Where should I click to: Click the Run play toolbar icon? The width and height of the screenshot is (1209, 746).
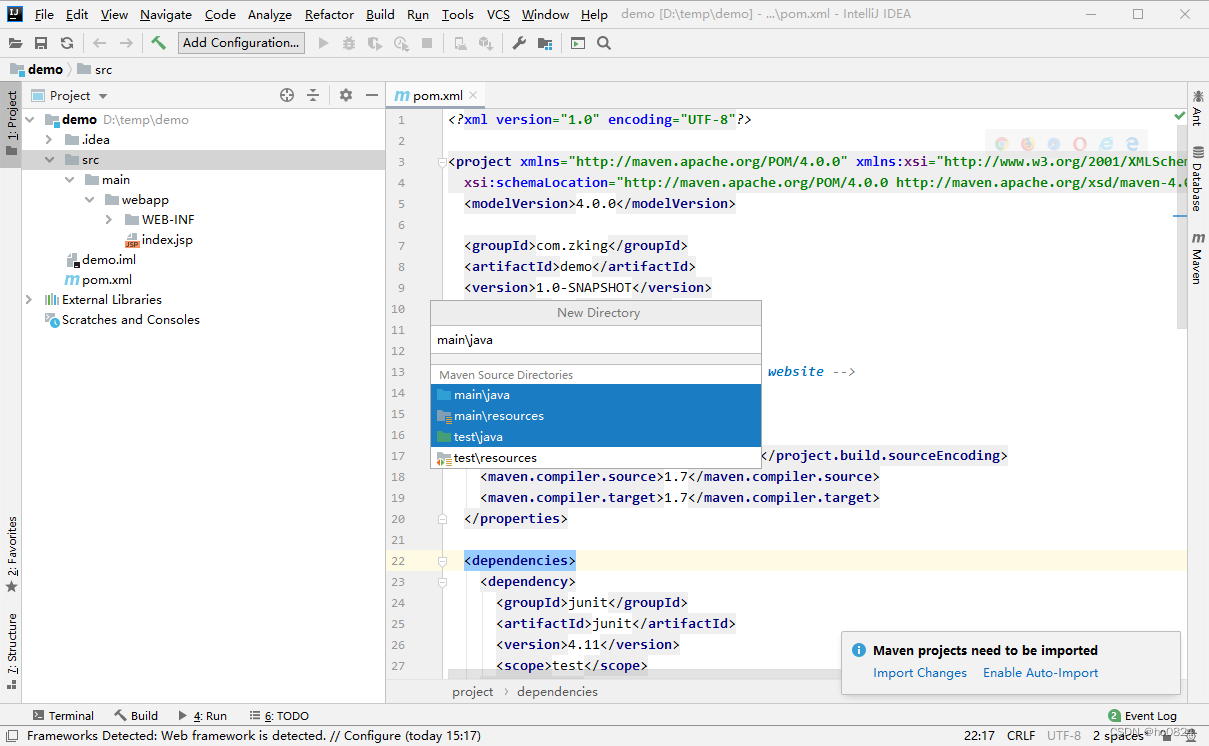pos(323,43)
